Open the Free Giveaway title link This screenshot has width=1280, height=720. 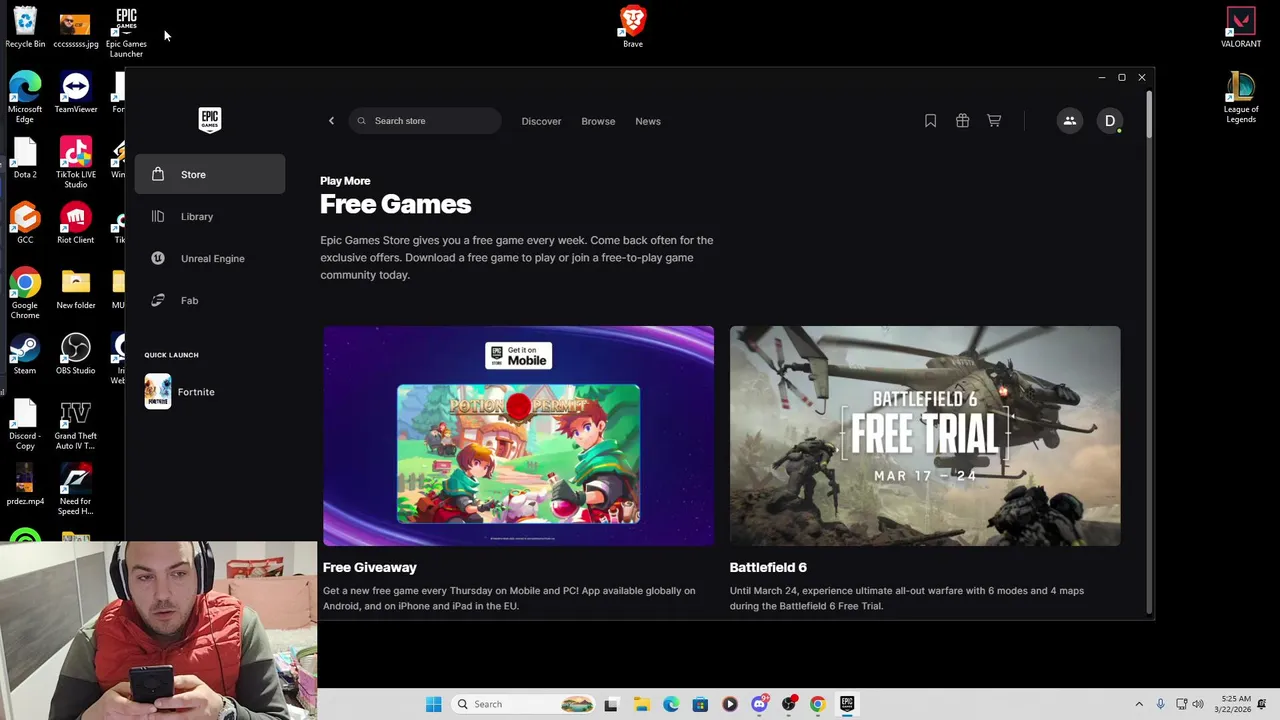(x=370, y=567)
